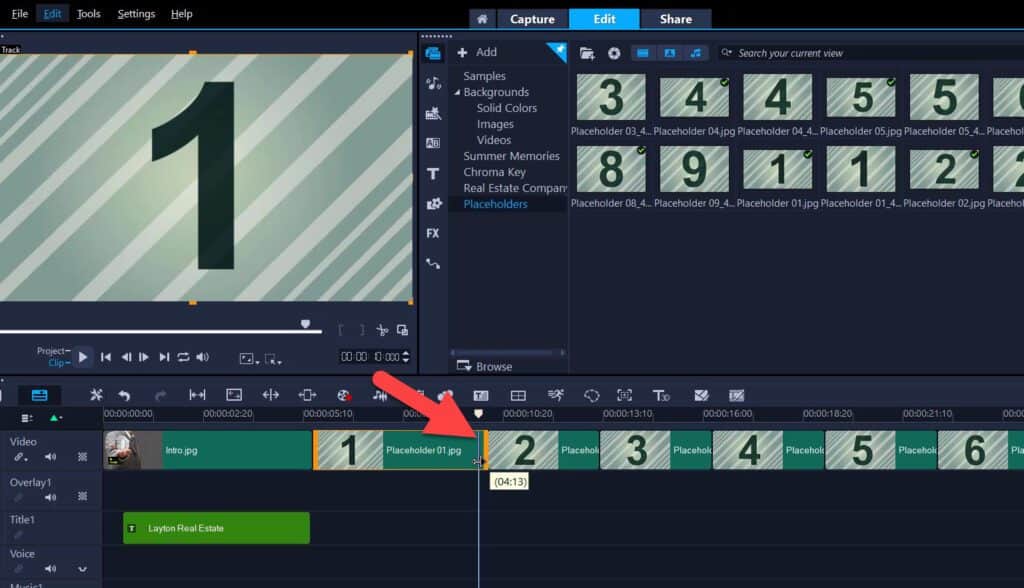Select the Media library icon in sidebar

click(x=433, y=52)
